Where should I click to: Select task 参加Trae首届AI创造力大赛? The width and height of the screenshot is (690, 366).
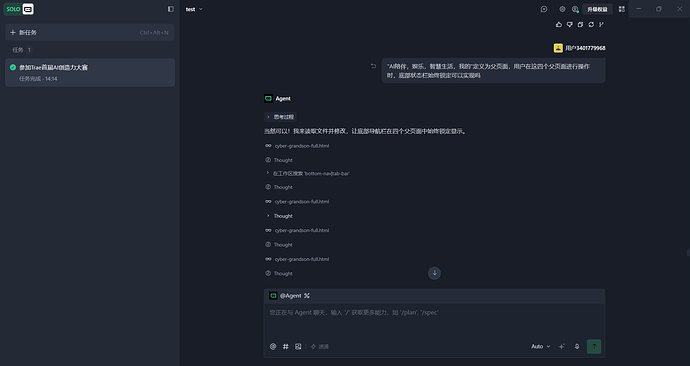coord(90,73)
